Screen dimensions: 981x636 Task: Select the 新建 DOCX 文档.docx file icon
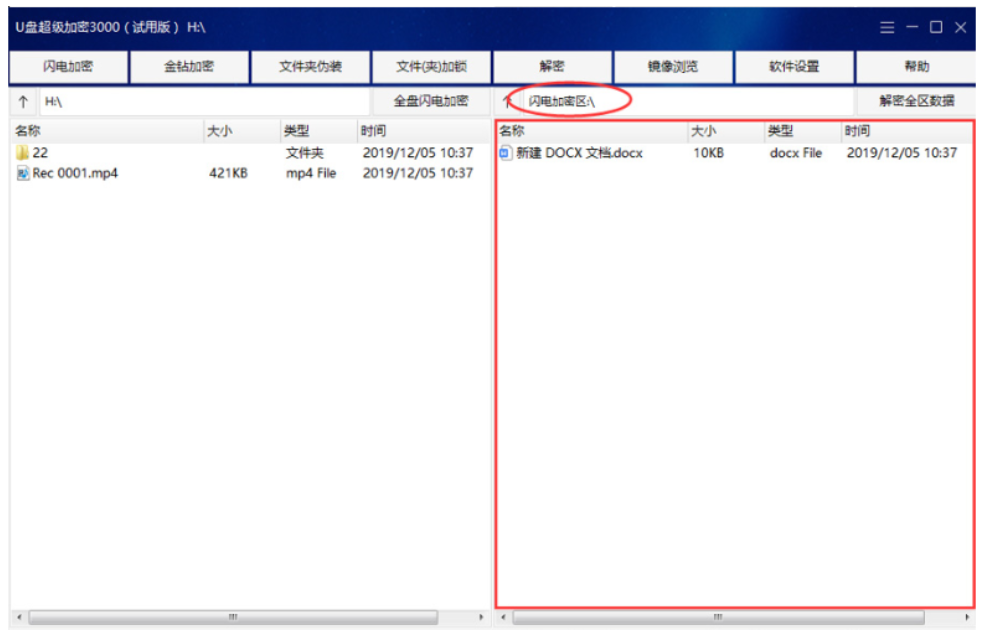(505, 153)
